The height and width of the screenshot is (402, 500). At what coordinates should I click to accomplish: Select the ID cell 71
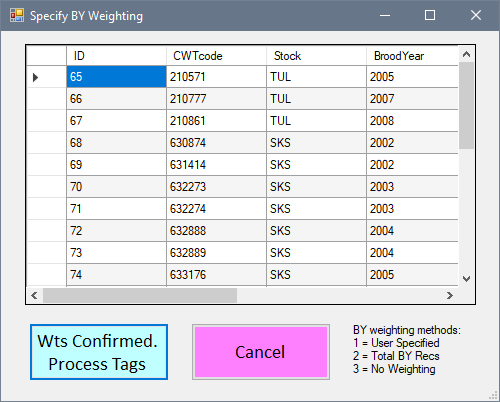click(116, 209)
